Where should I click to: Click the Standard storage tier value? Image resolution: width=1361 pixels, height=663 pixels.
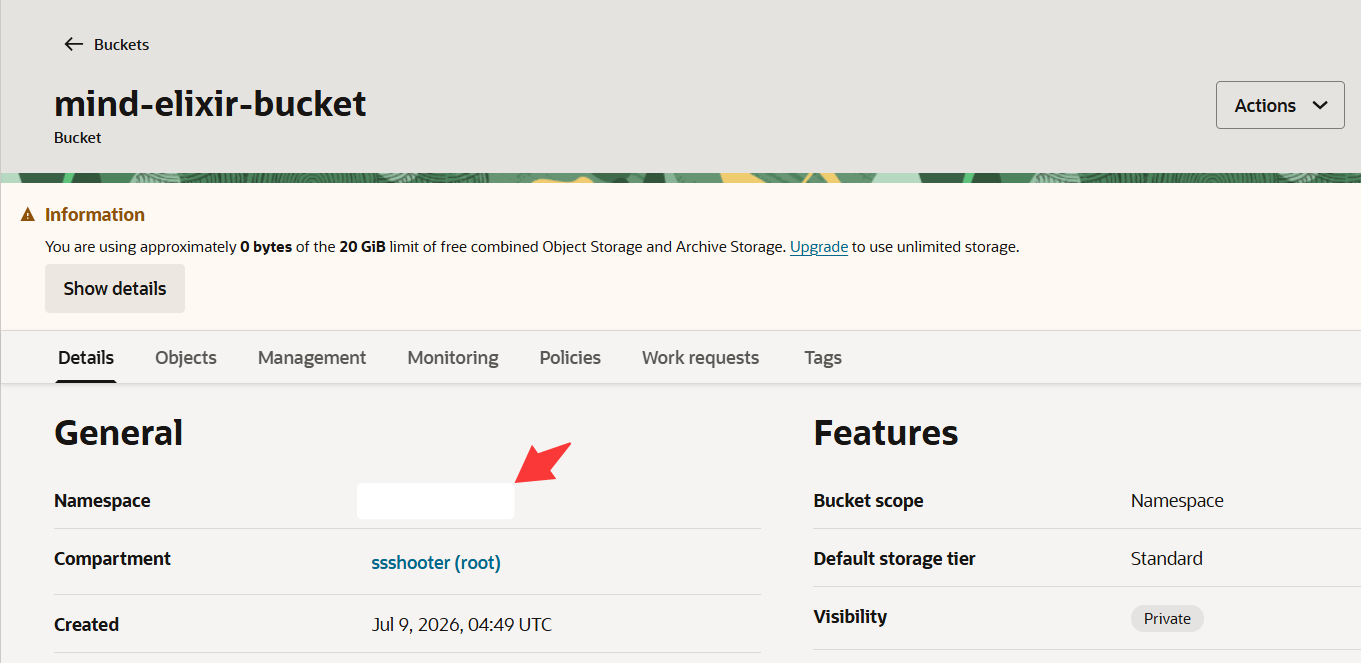[1167, 558]
